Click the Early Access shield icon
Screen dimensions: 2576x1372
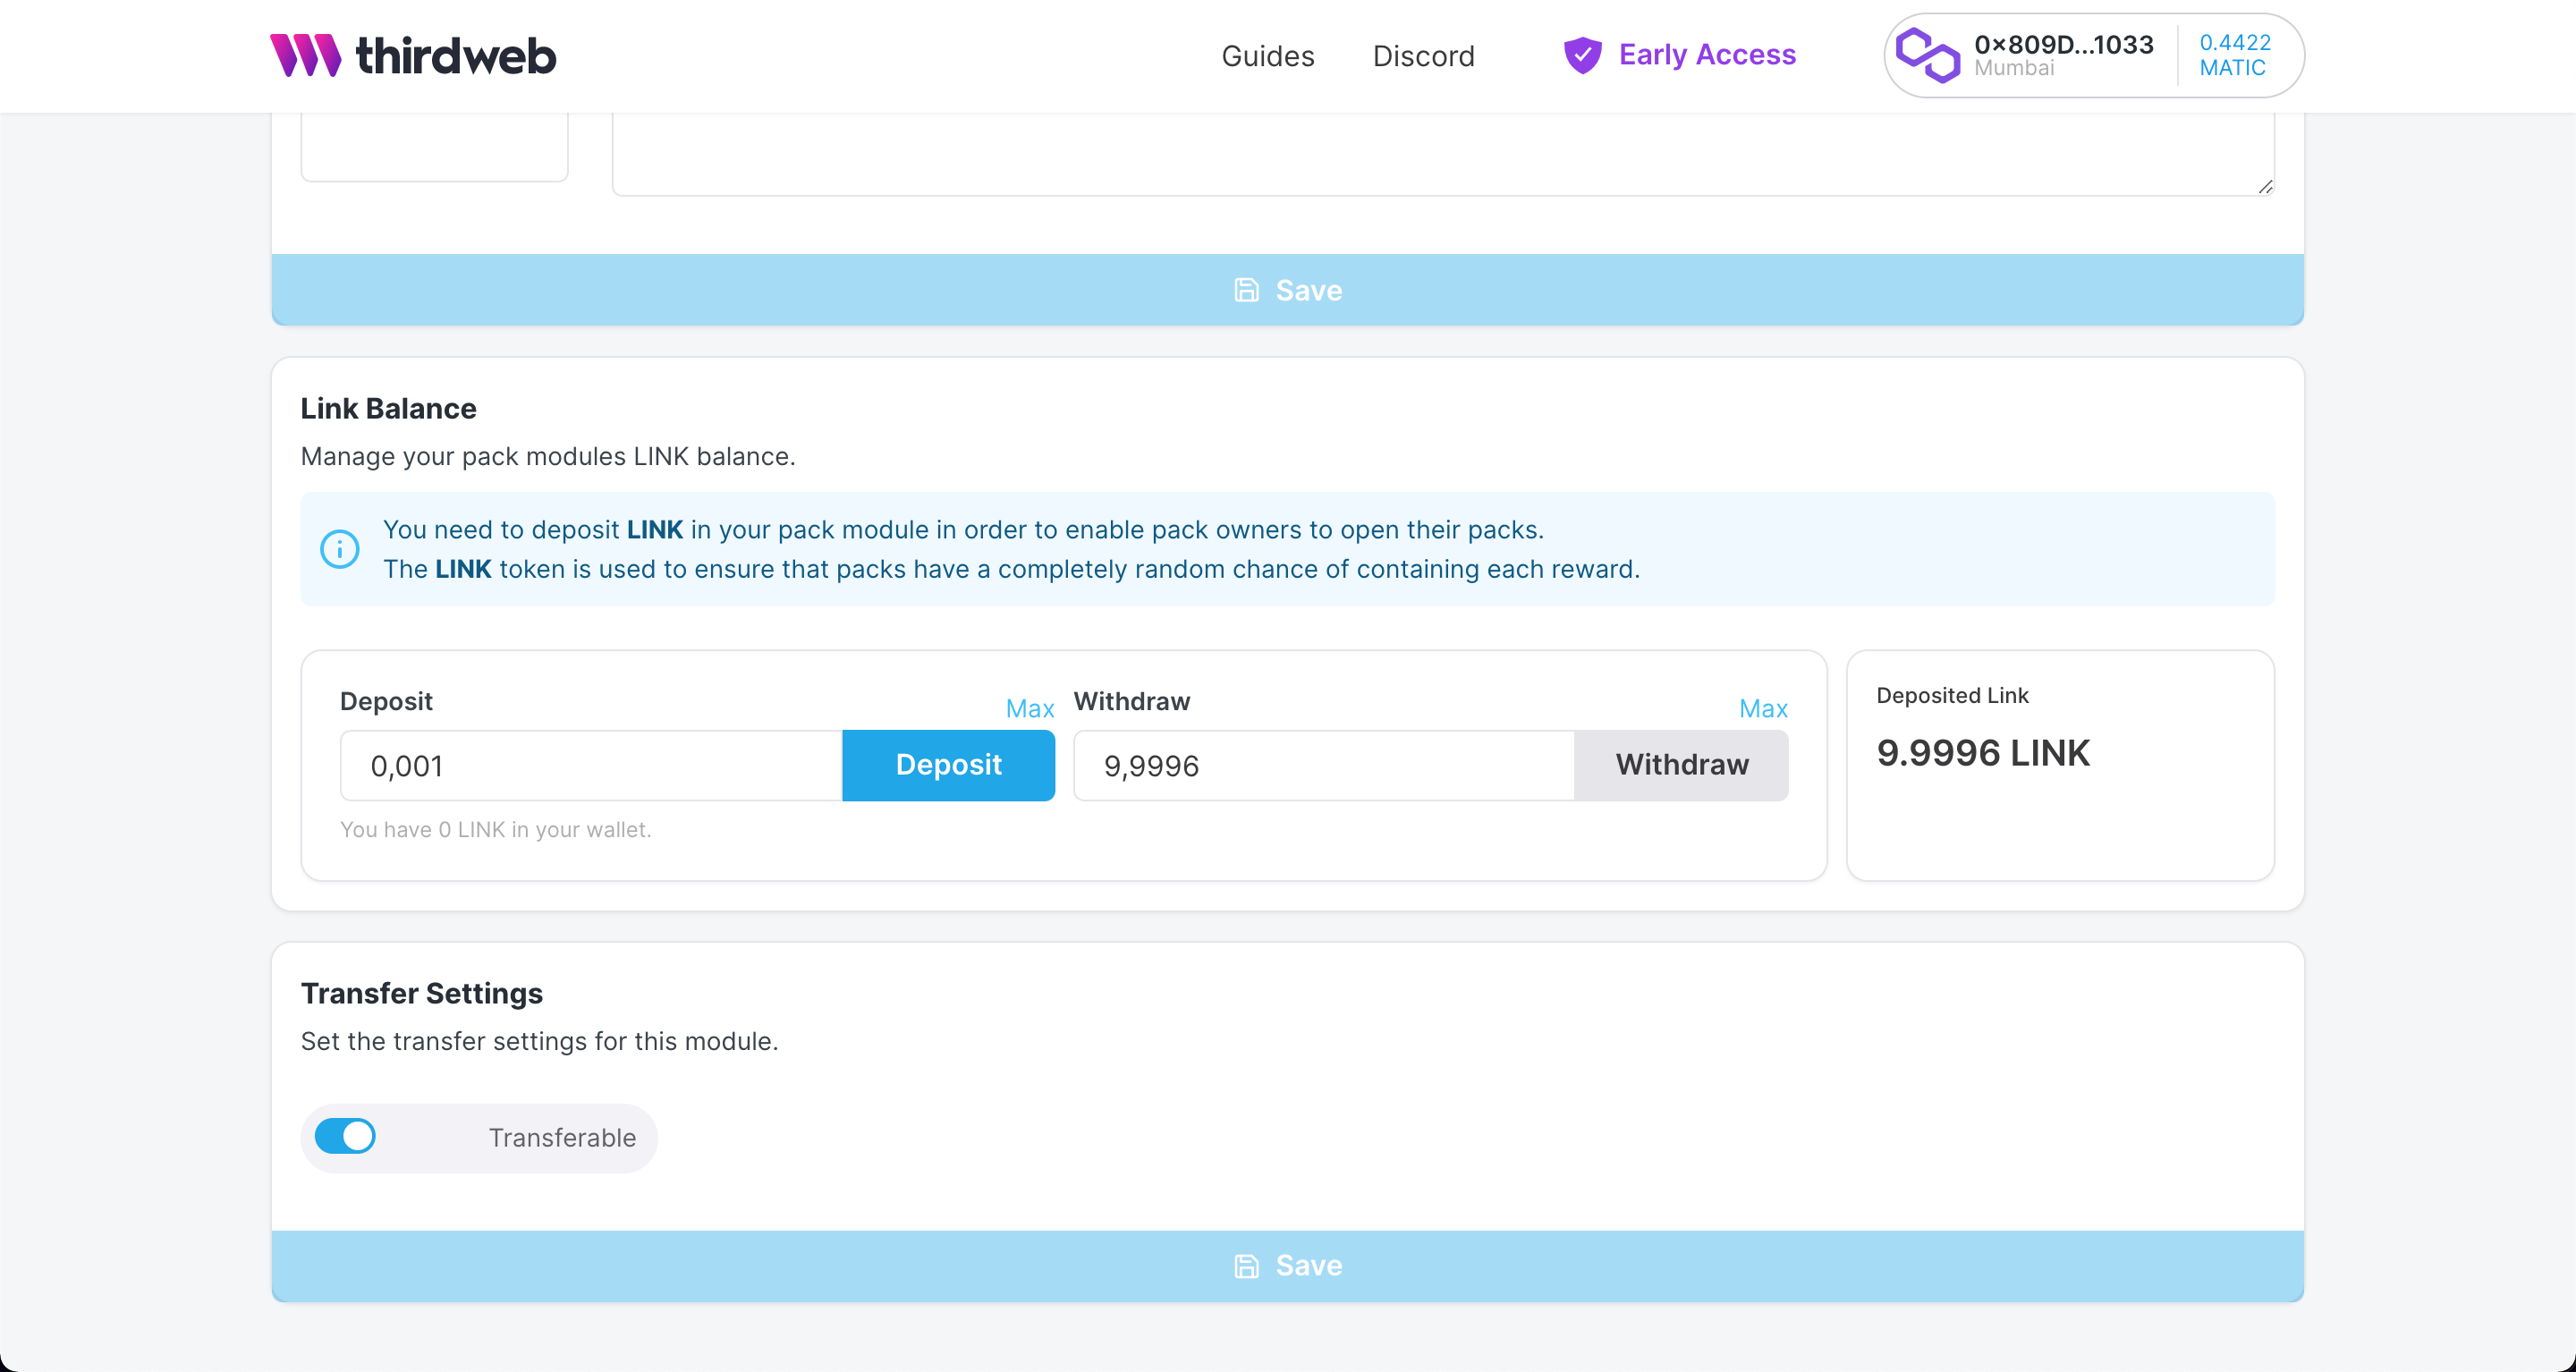[x=1582, y=55]
